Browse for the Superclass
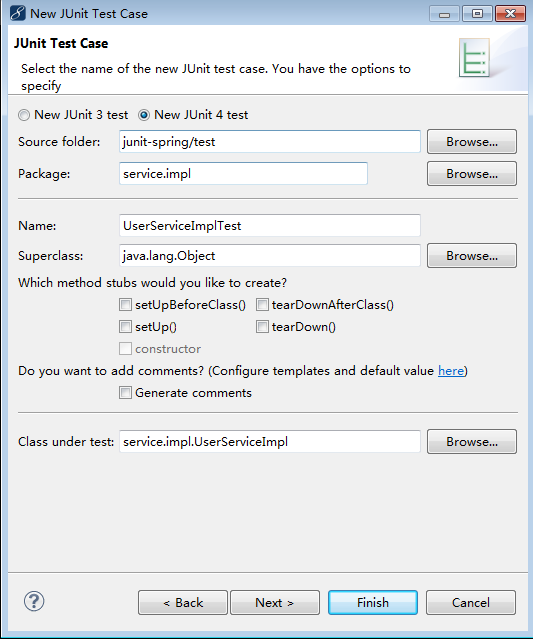 point(472,256)
